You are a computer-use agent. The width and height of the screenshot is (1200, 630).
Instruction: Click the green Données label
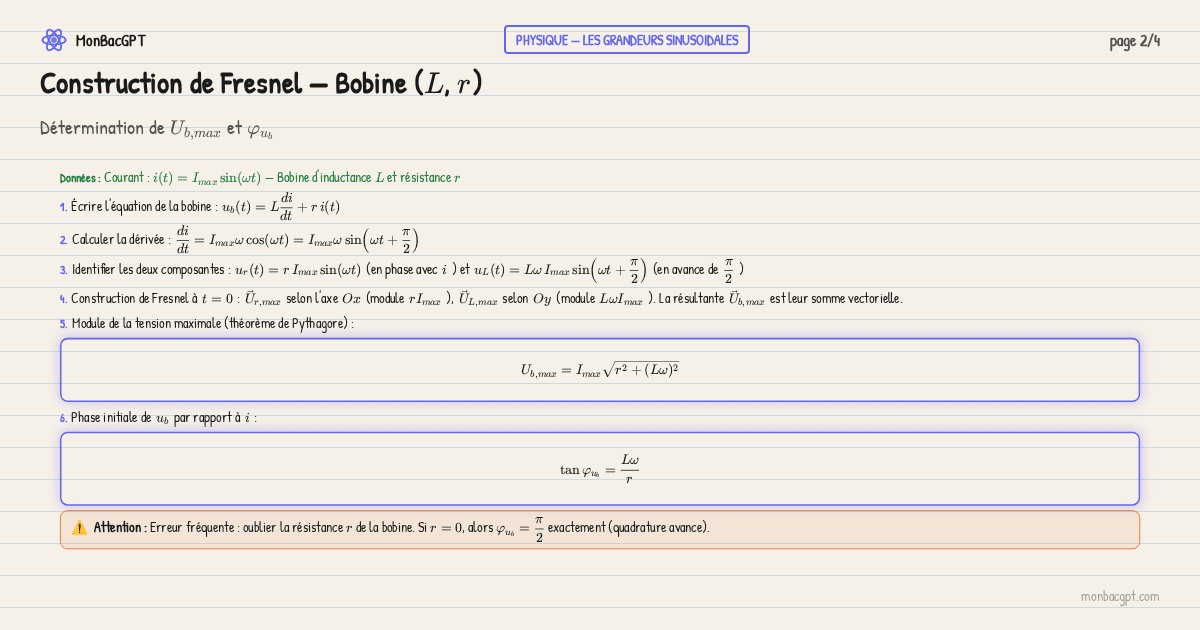pyautogui.click(x=79, y=178)
